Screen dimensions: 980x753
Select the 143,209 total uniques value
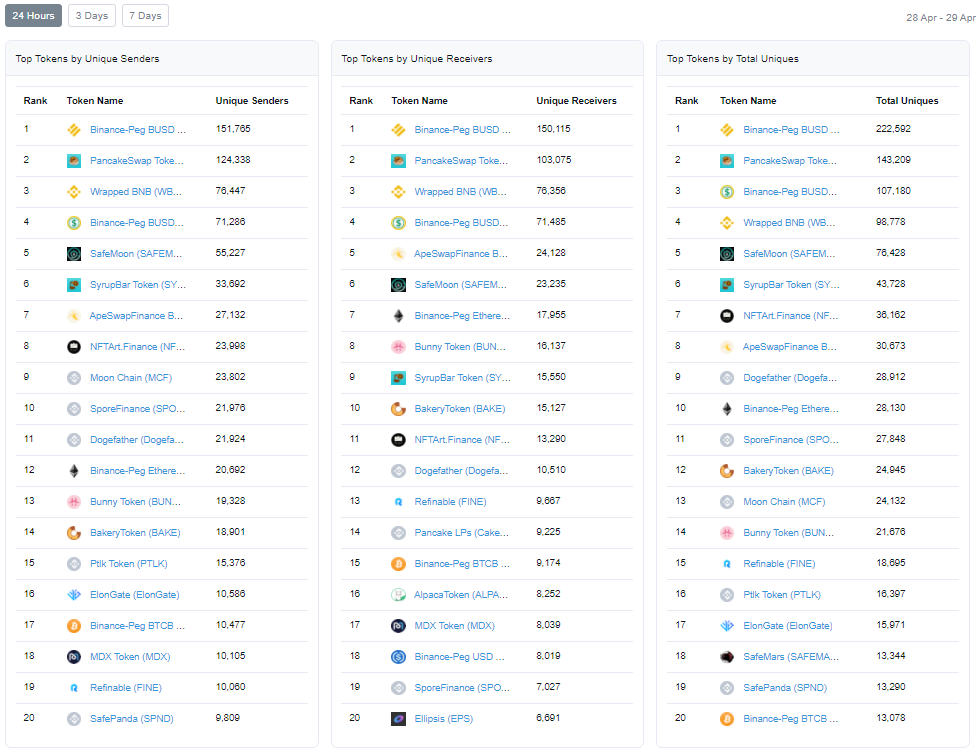893,160
